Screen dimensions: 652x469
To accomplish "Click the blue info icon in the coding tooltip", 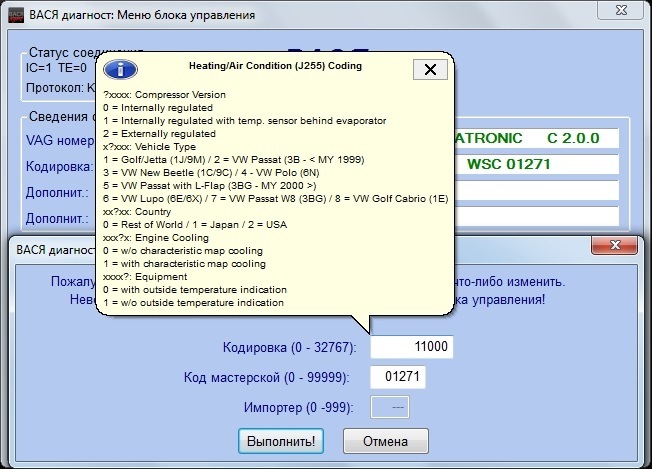I will 120,69.
